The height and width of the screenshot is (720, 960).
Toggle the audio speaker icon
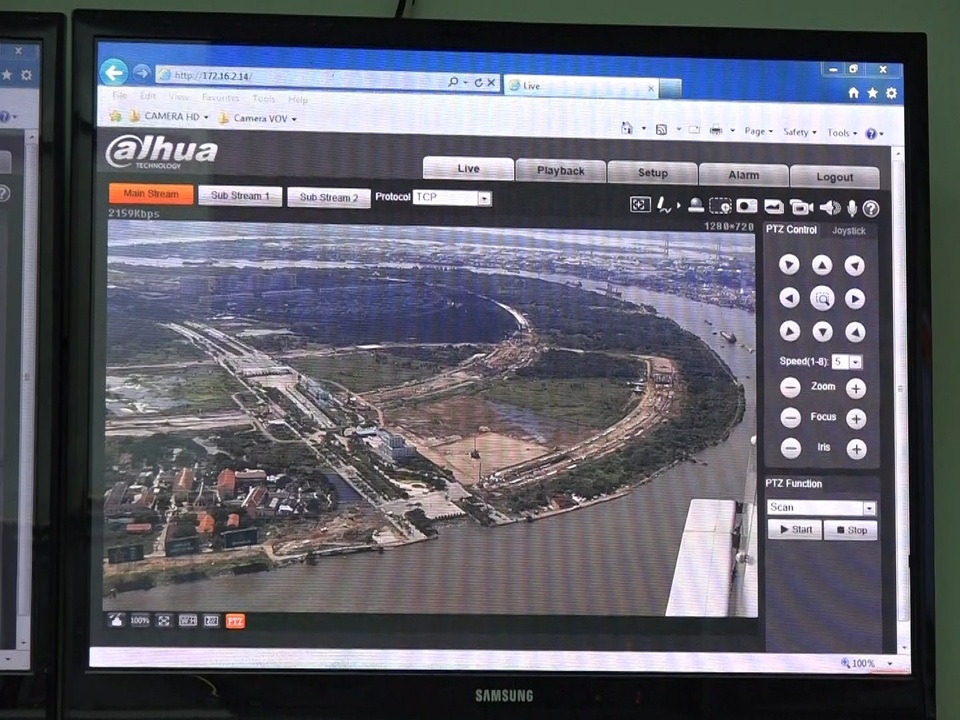tap(829, 208)
